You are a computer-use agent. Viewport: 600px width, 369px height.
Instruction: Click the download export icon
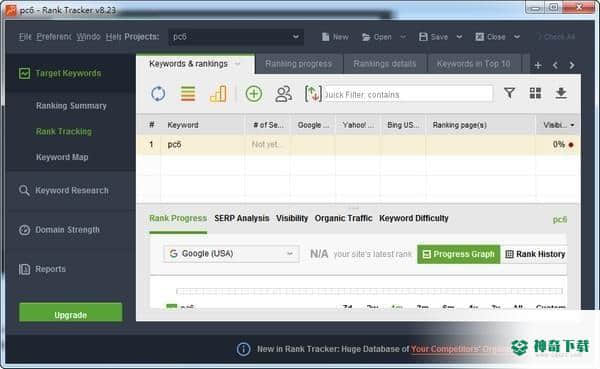561,93
